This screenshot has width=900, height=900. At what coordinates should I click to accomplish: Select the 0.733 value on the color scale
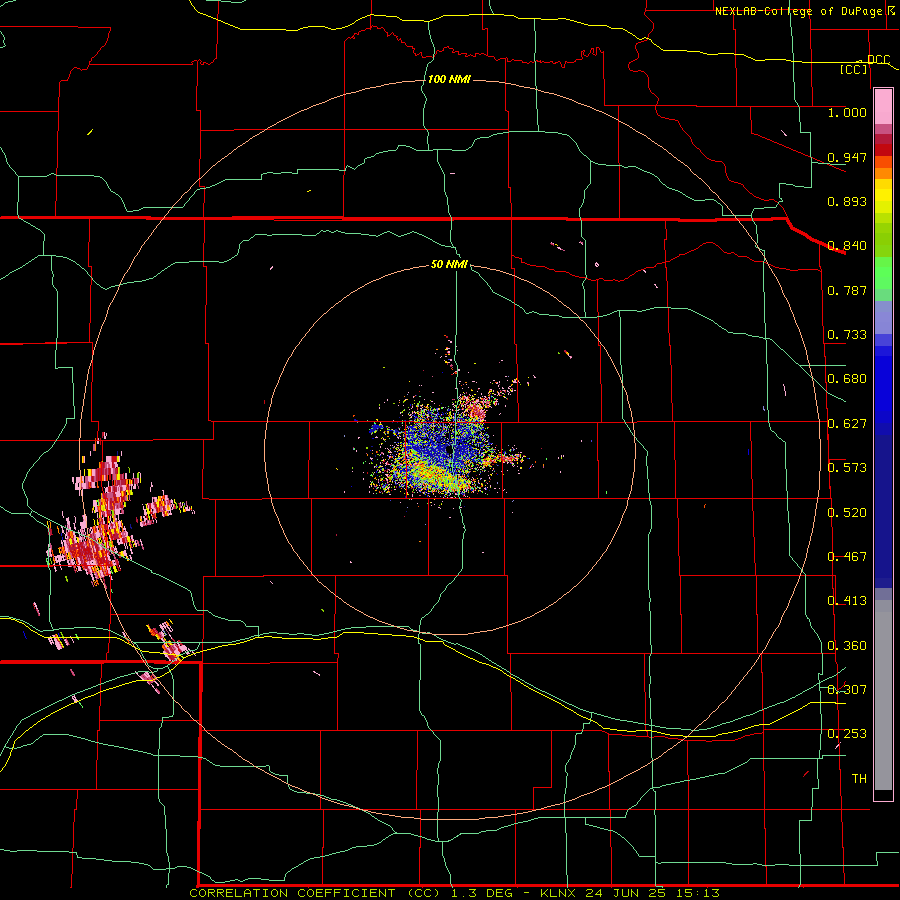847,335
